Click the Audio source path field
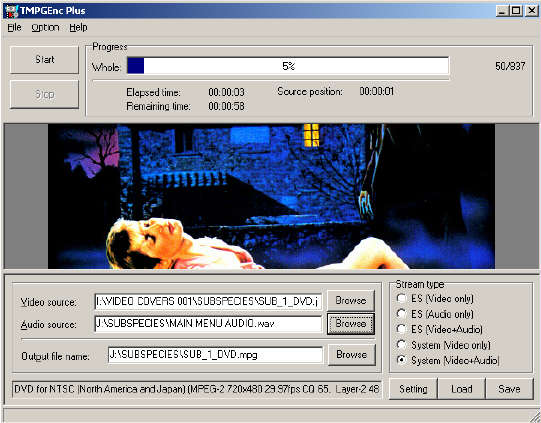Image resolution: width=541 pixels, height=423 pixels. 208,324
